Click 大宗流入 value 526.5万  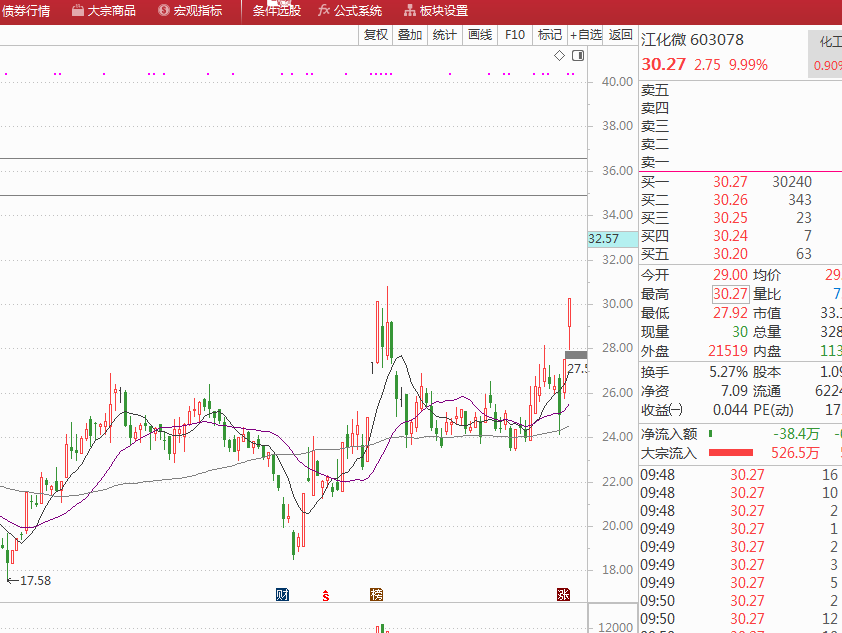tap(795, 453)
